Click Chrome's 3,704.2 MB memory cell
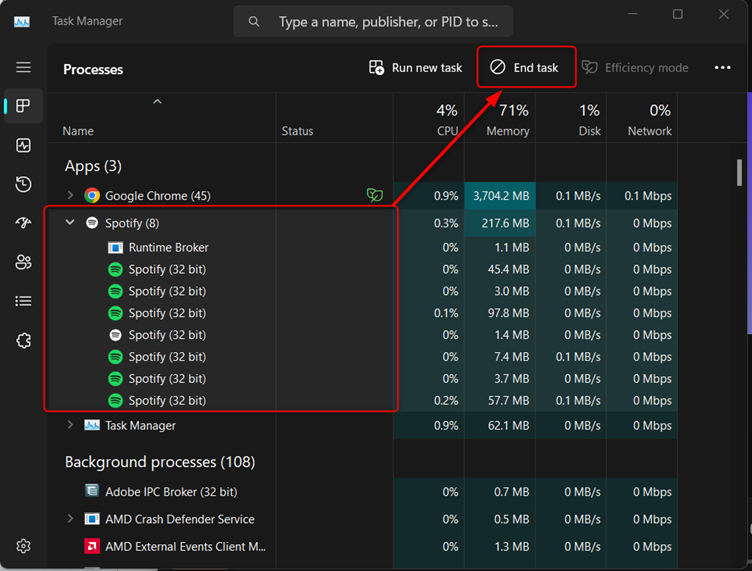This screenshot has width=752, height=571. tap(500, 196)
